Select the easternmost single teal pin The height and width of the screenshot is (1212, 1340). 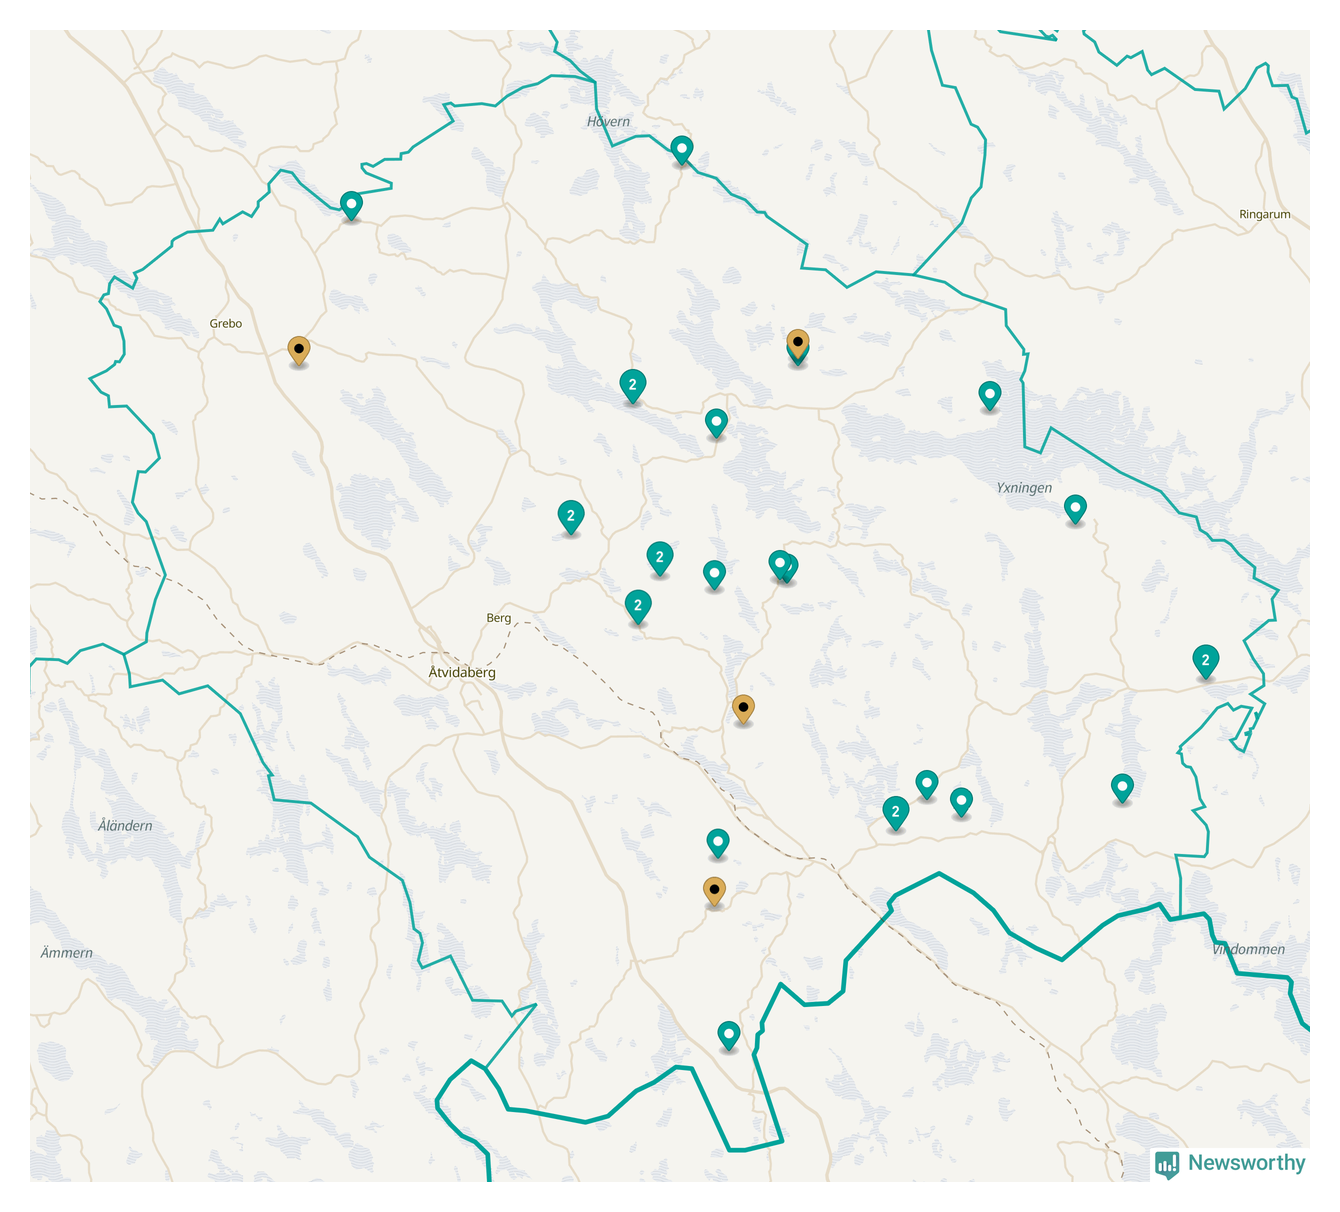click(1122, 787)
